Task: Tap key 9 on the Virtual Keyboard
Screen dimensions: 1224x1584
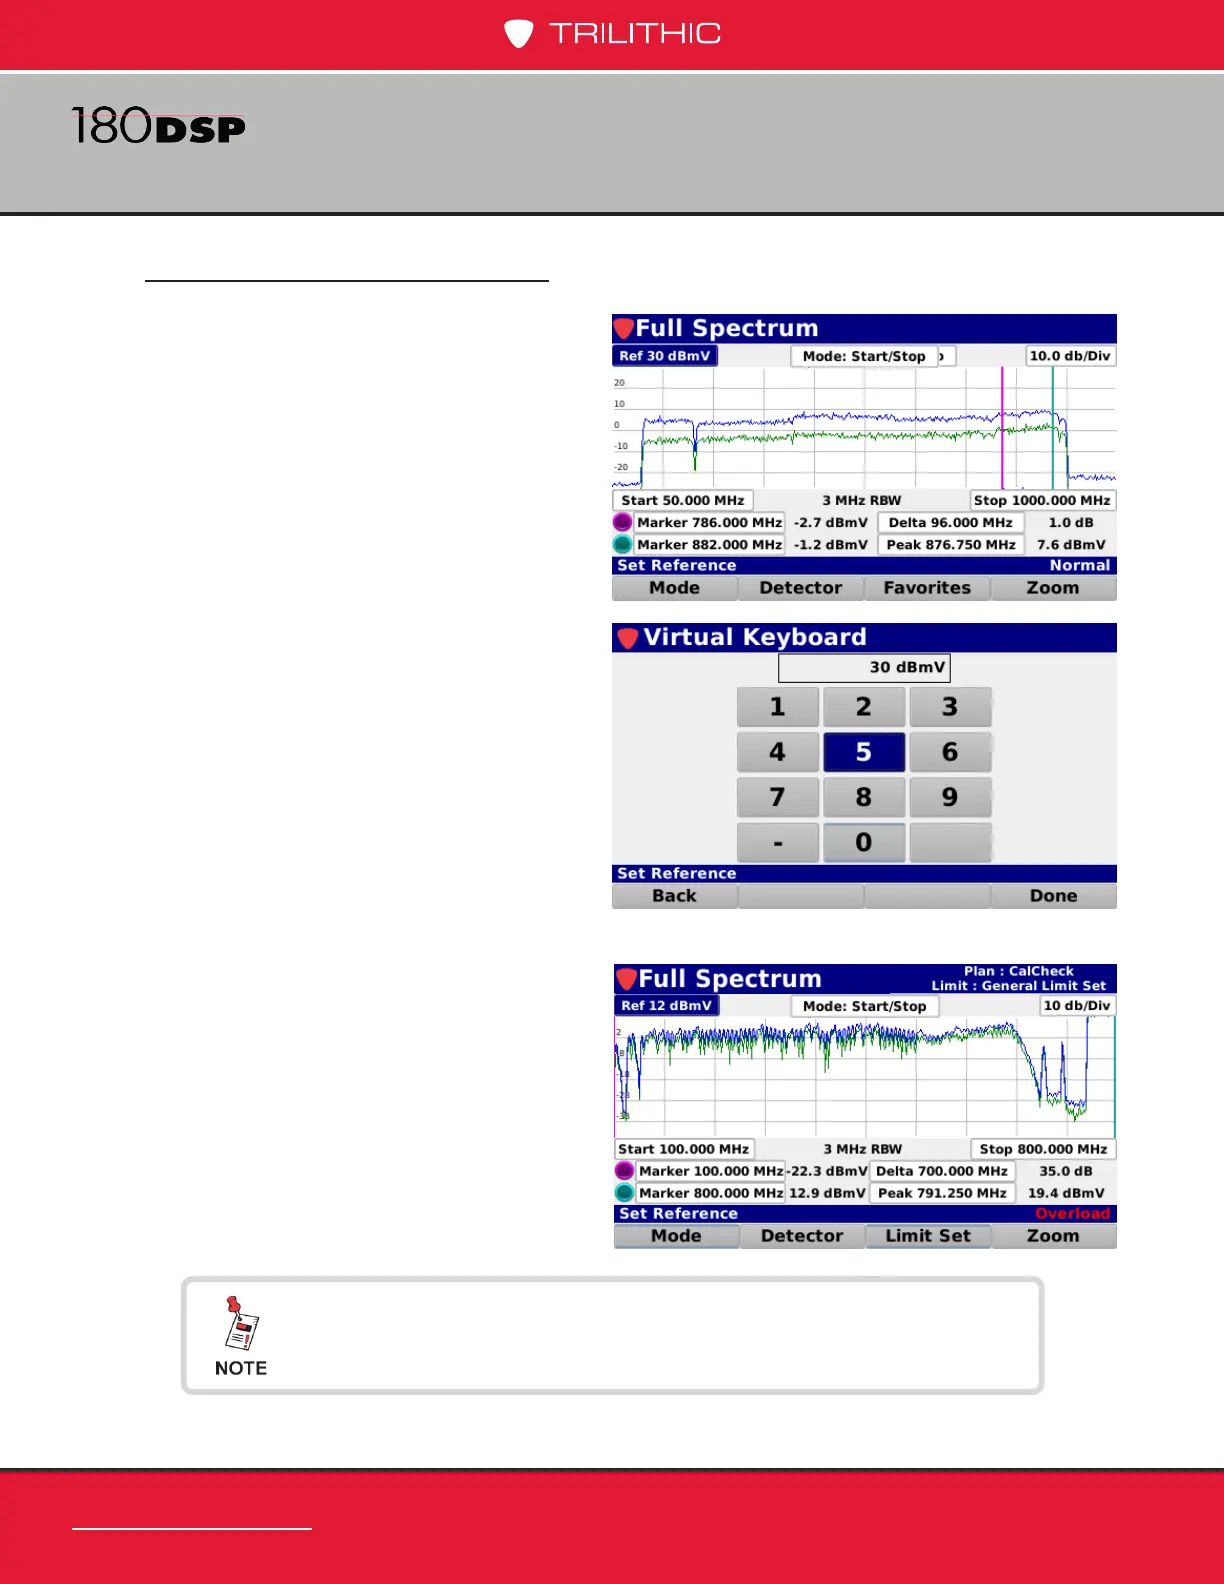Action: [950, 797]
